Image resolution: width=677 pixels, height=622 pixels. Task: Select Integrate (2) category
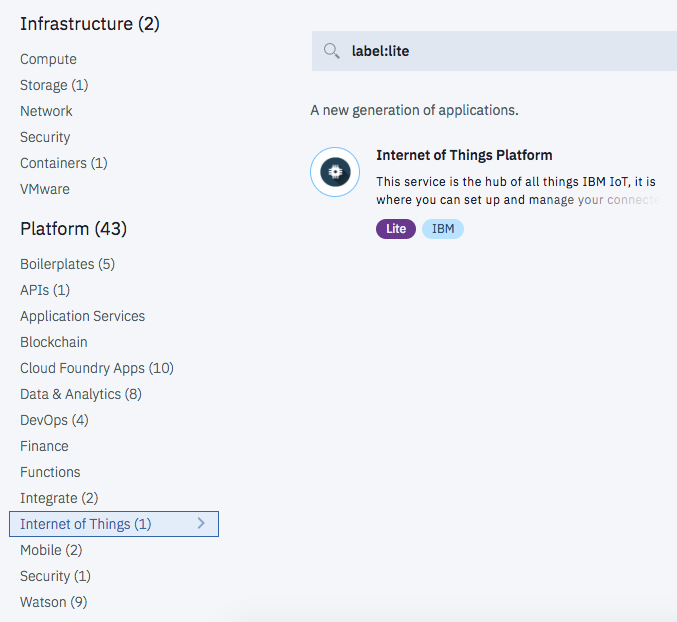(59, 498)
